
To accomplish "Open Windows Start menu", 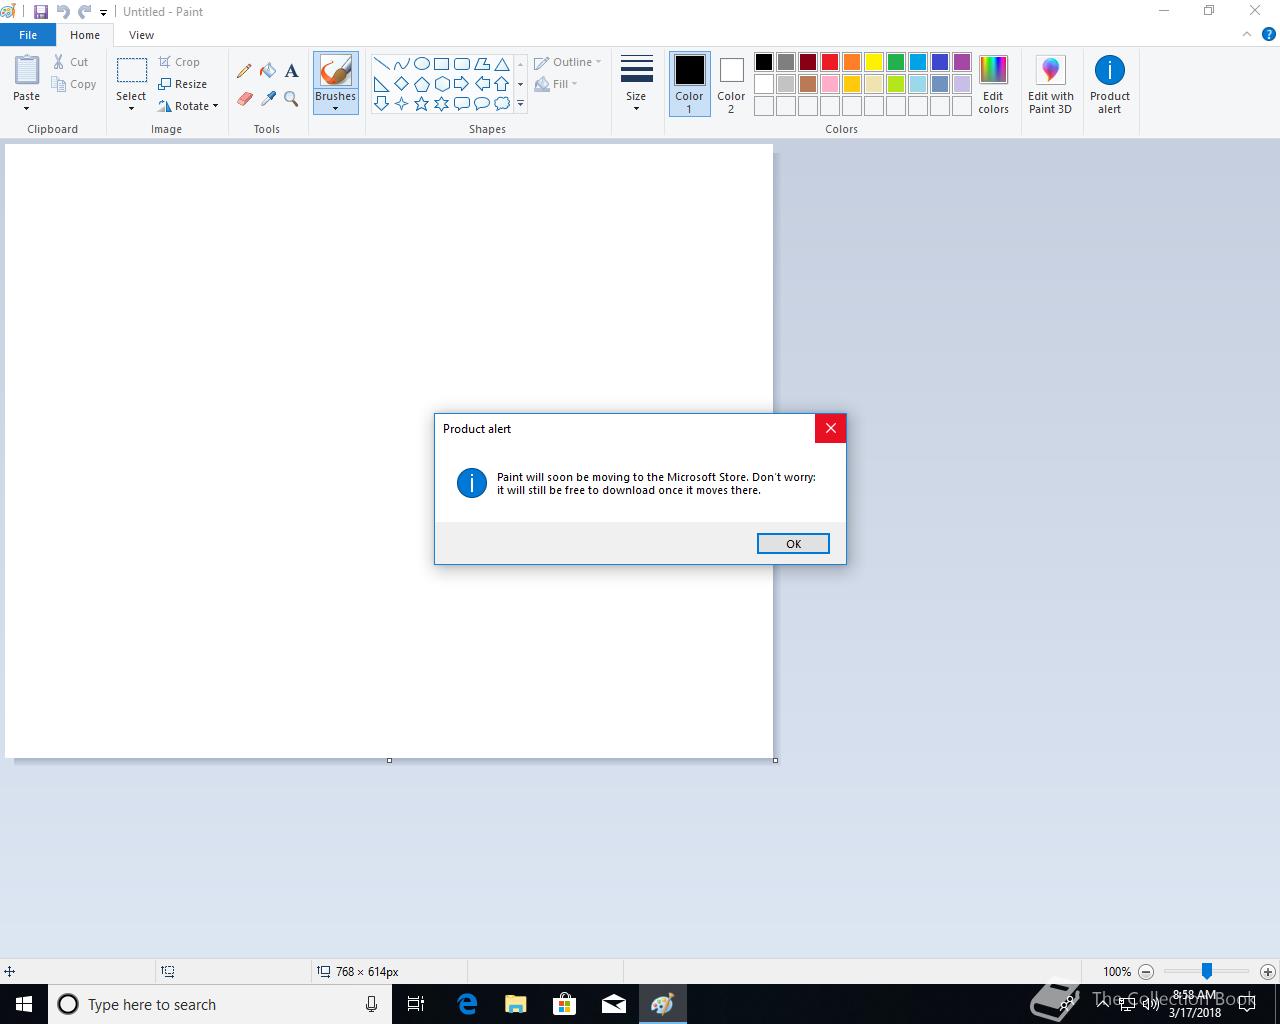I will point(24,1004).
